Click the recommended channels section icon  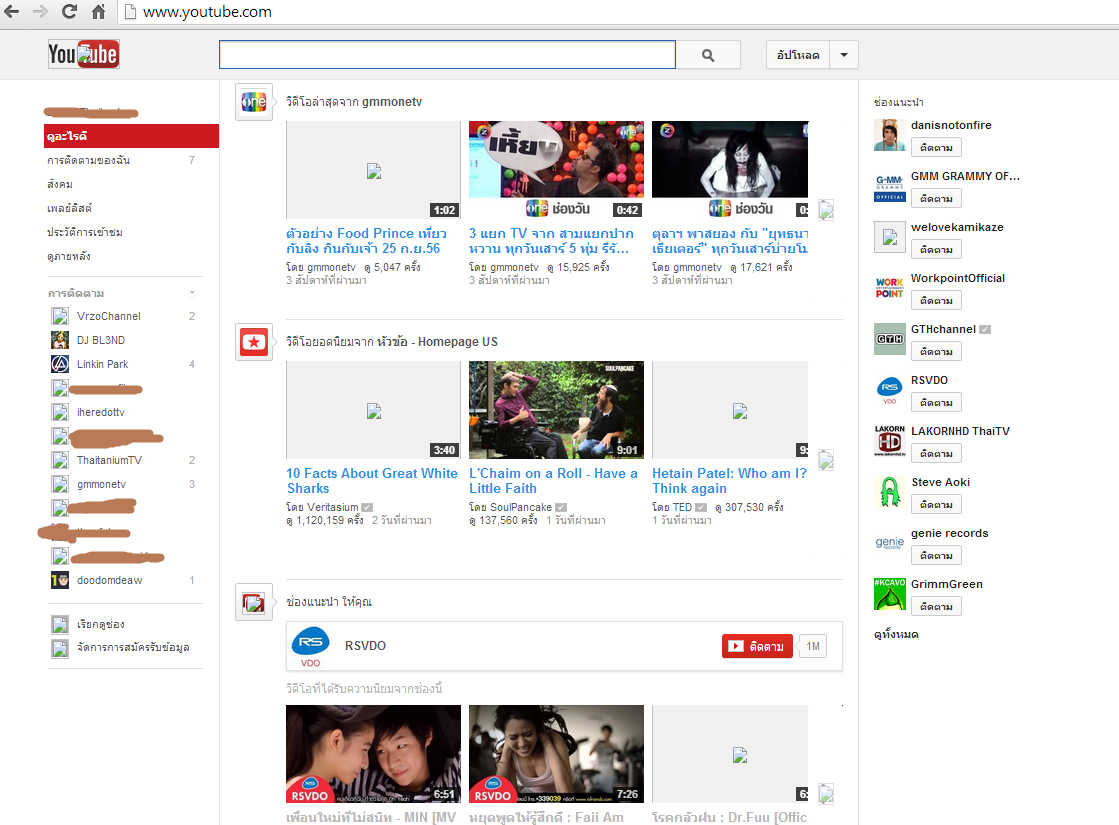coord(254,603)
